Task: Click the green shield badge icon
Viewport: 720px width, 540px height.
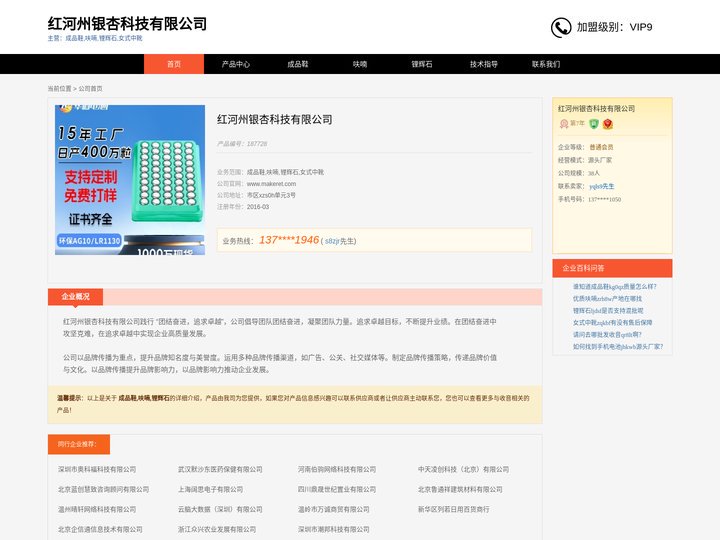Action: pos(594,124)
